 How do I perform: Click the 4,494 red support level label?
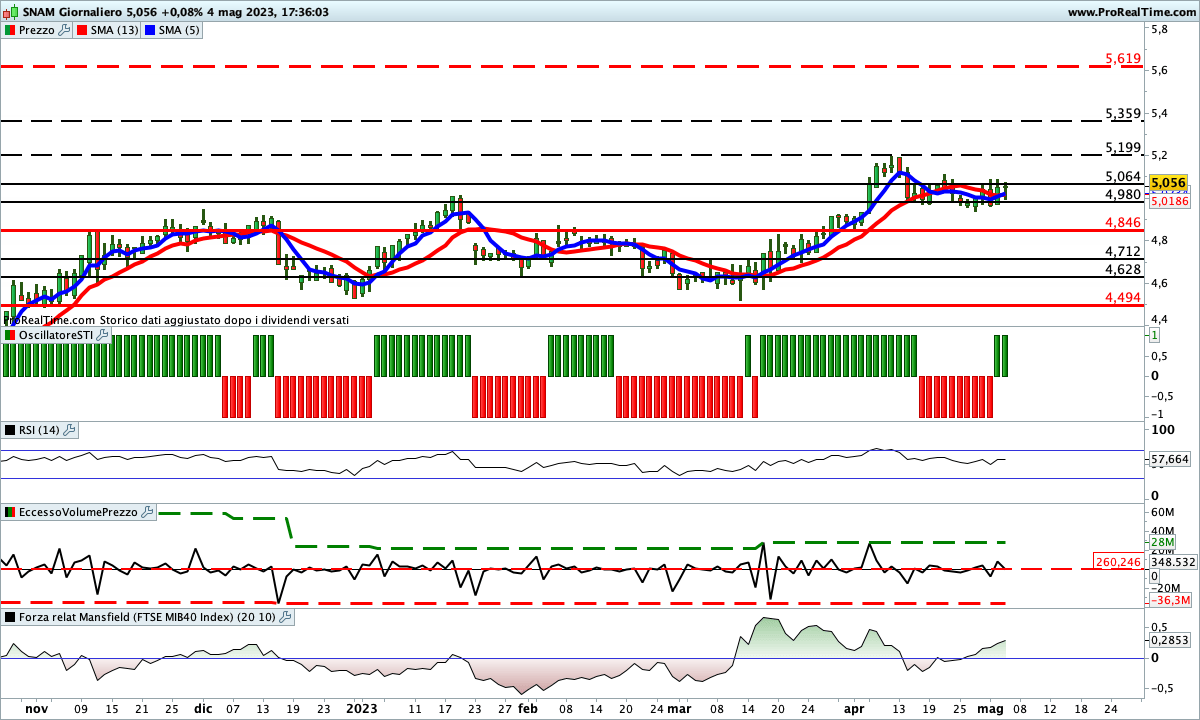[x=1123, y=298]
